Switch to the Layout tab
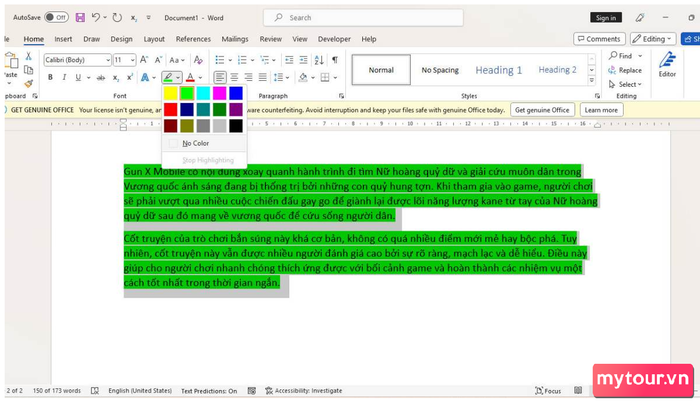 tap(154, 39)
